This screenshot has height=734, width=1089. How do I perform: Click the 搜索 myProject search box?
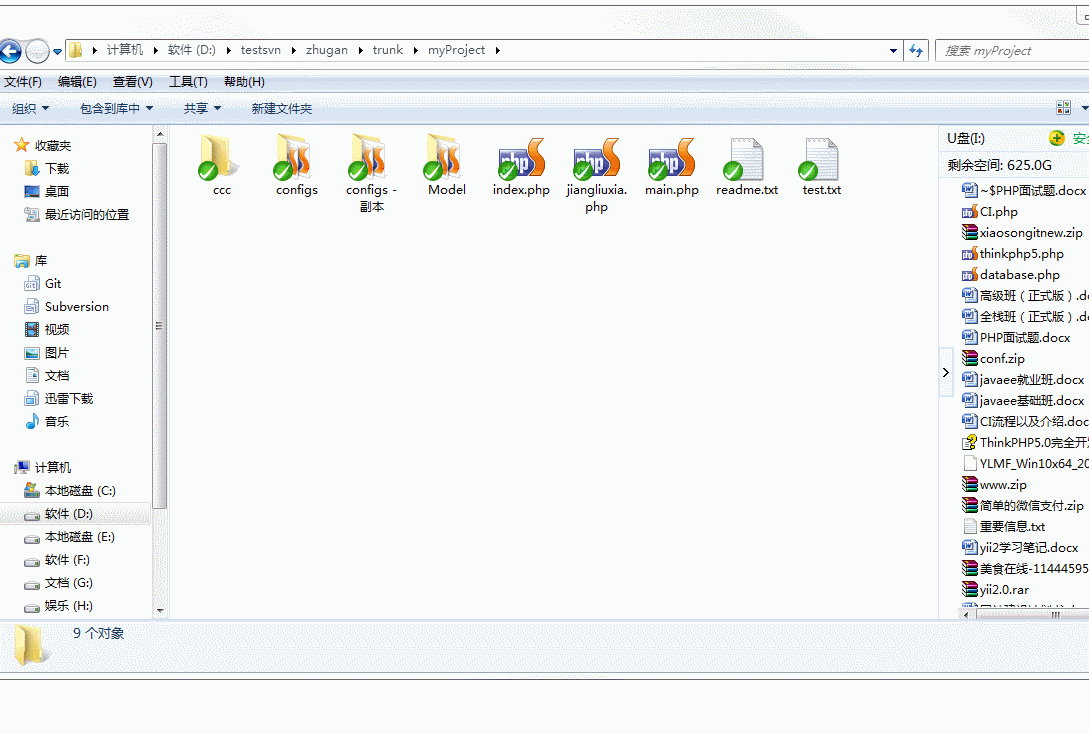pyautogui.click(x=1012, y=51)
